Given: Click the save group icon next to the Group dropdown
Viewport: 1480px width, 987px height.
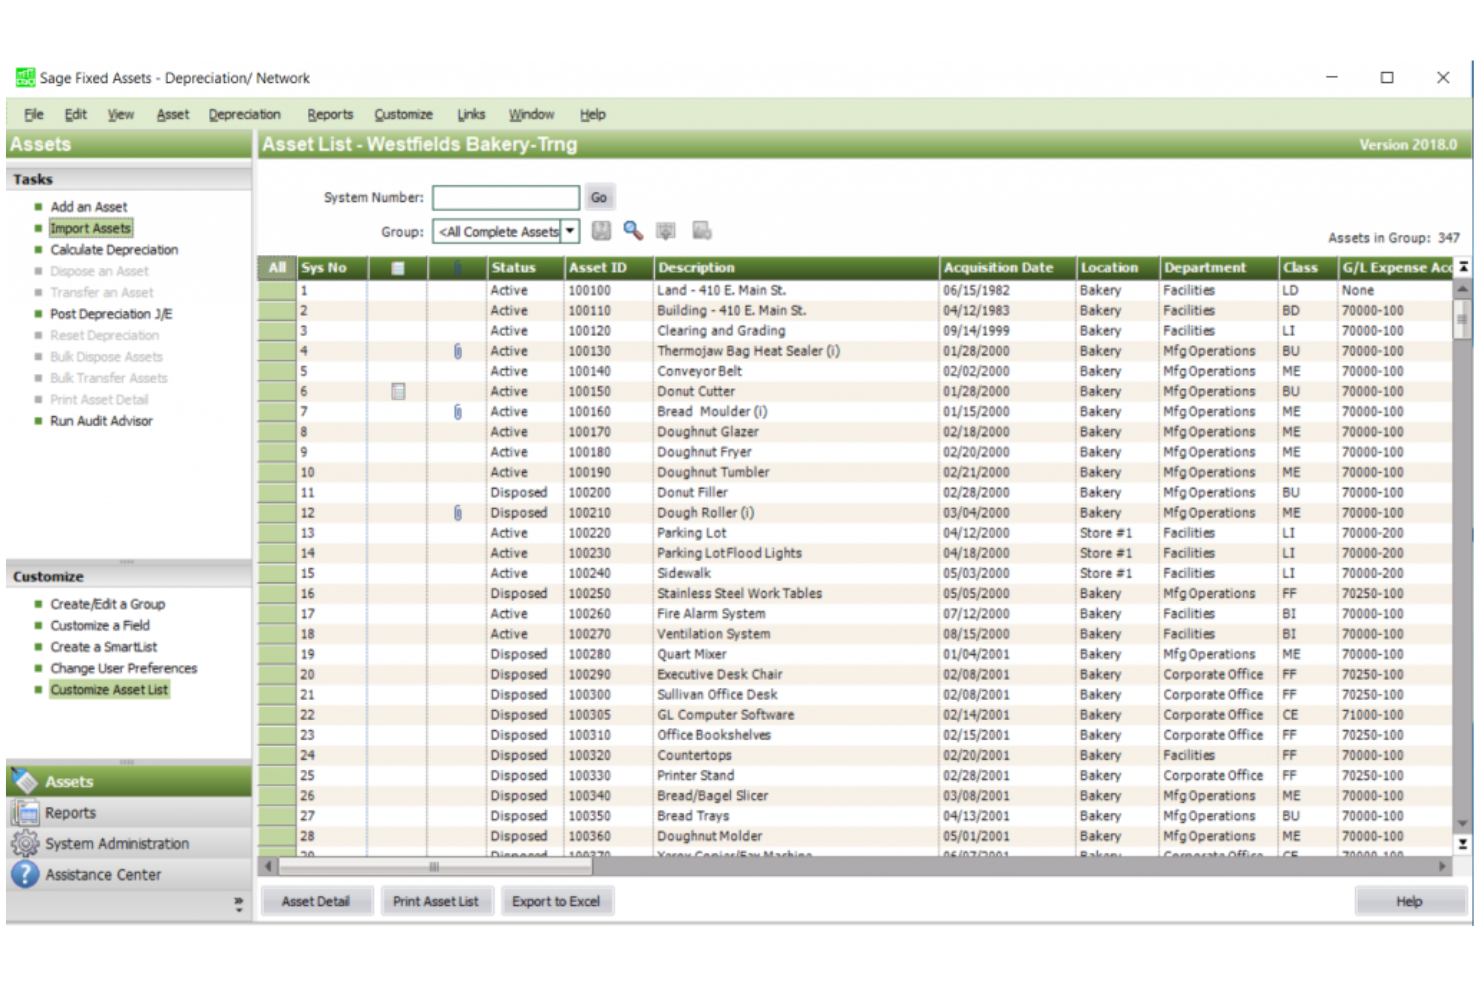Looking at the screenshot, I should (600, 231).
